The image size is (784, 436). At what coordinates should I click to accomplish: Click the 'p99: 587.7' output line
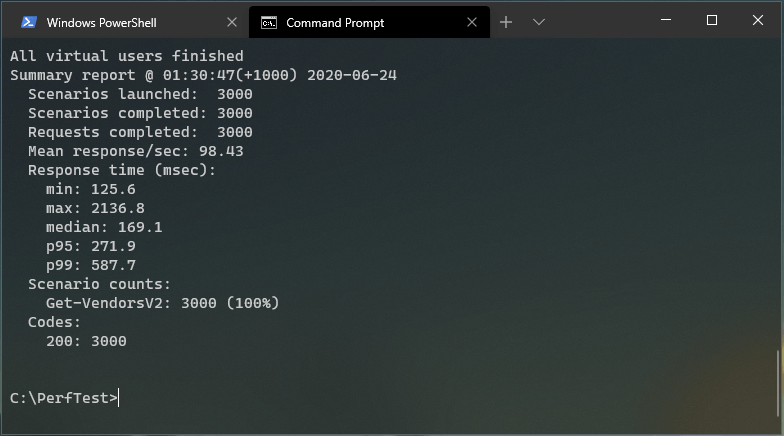click(90, 265)
